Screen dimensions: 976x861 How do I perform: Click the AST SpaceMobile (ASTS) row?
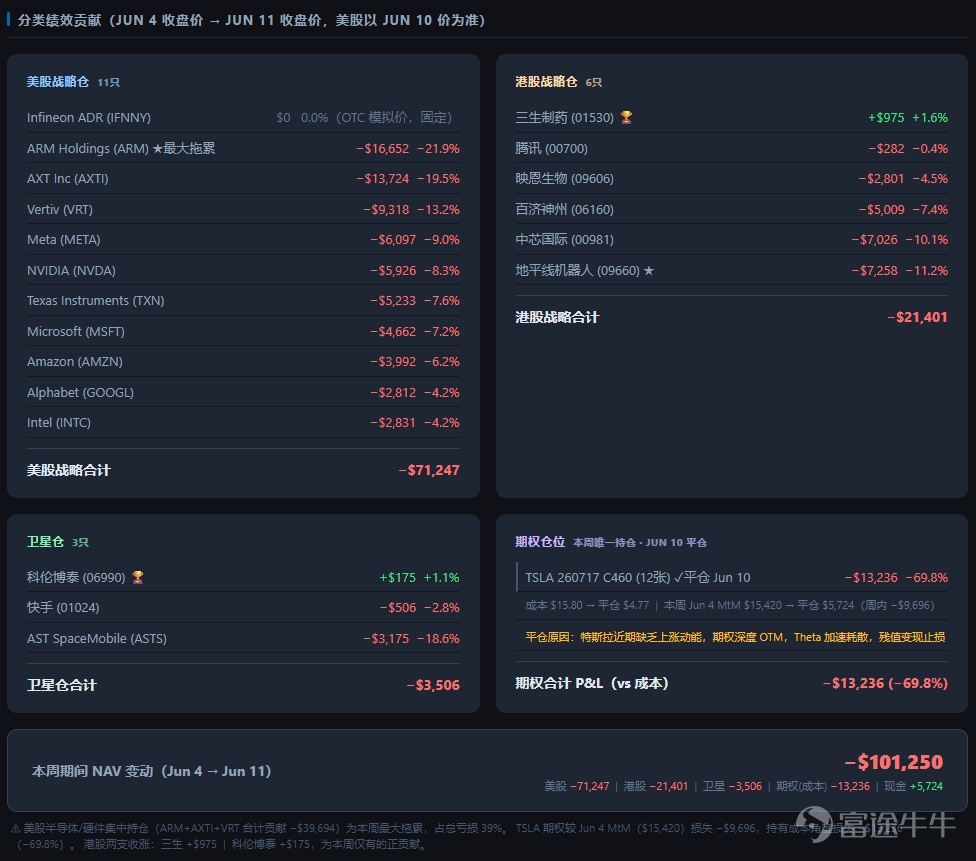(243, 638)
